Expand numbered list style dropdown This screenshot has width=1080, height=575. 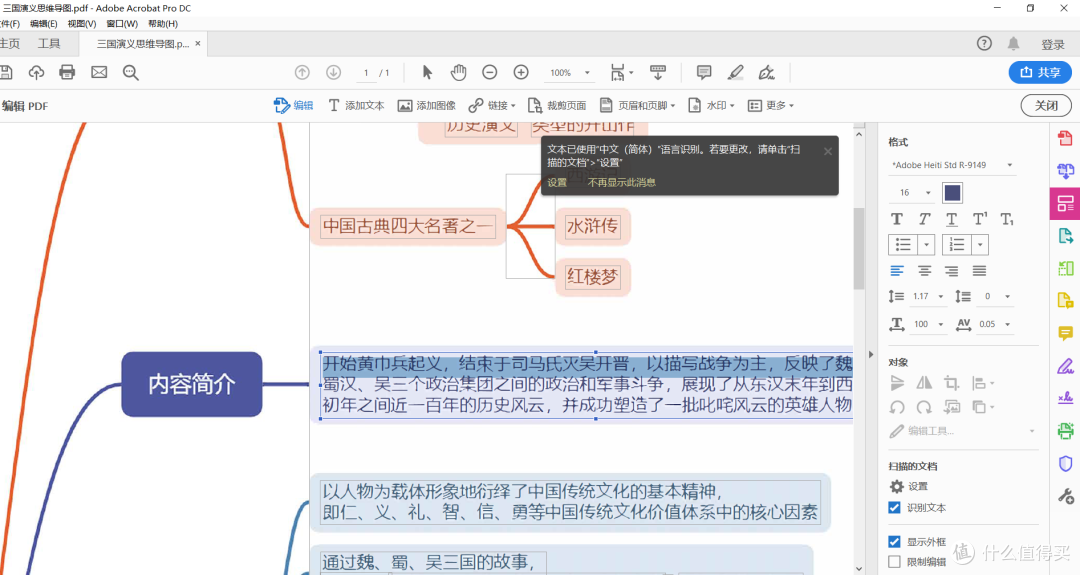click(x=980, y=244)
